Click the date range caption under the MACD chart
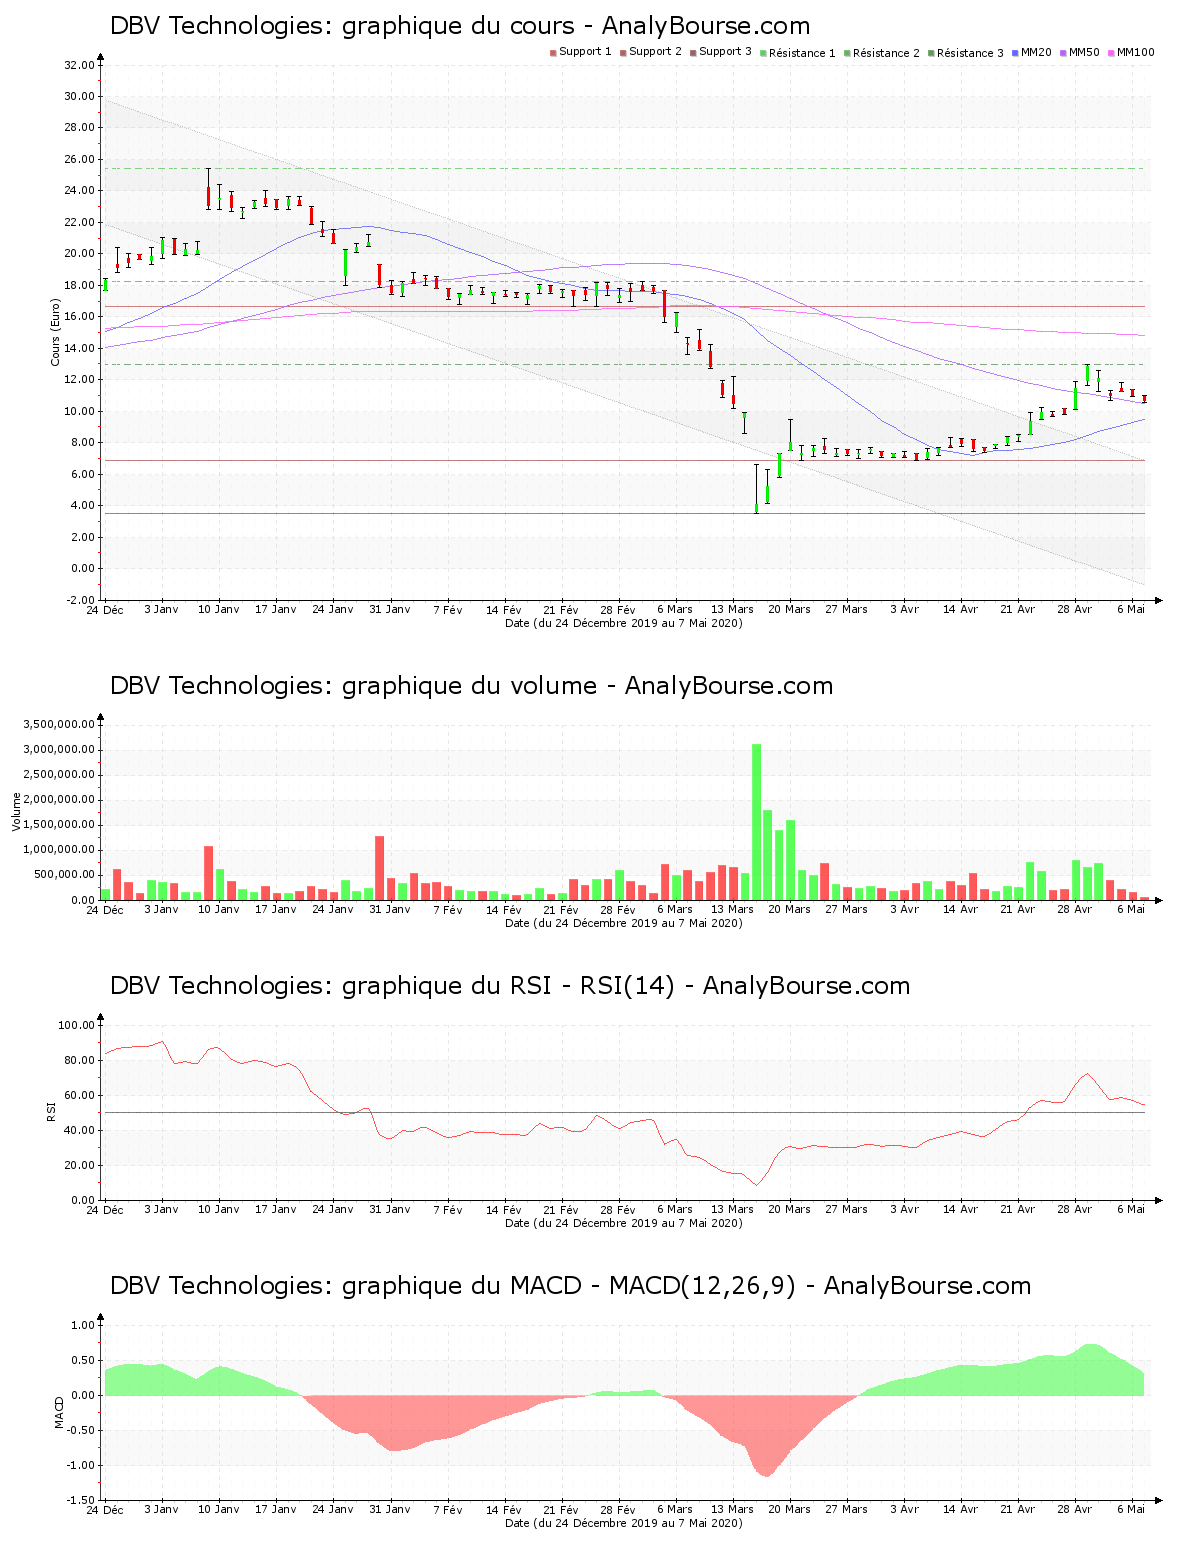This screenshot has height=1550, width=1200. coord(624,1523)
